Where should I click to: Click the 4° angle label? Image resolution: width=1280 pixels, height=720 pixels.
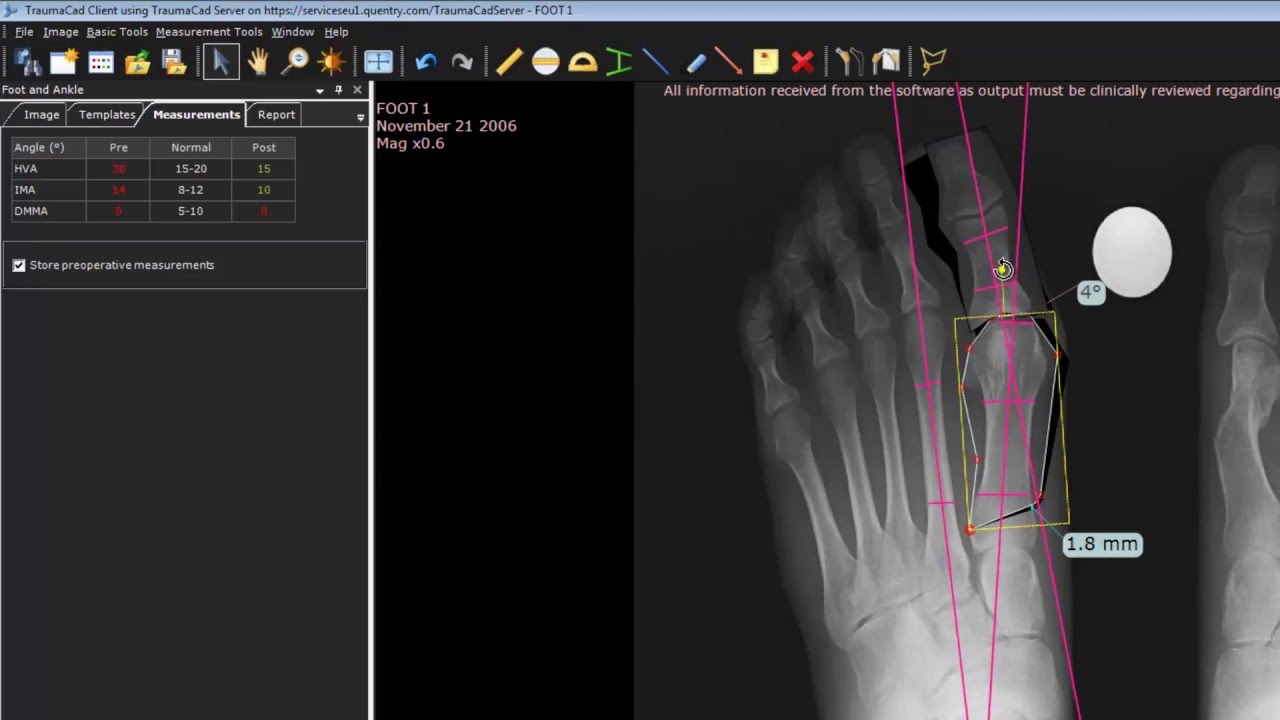(1090, 292)
